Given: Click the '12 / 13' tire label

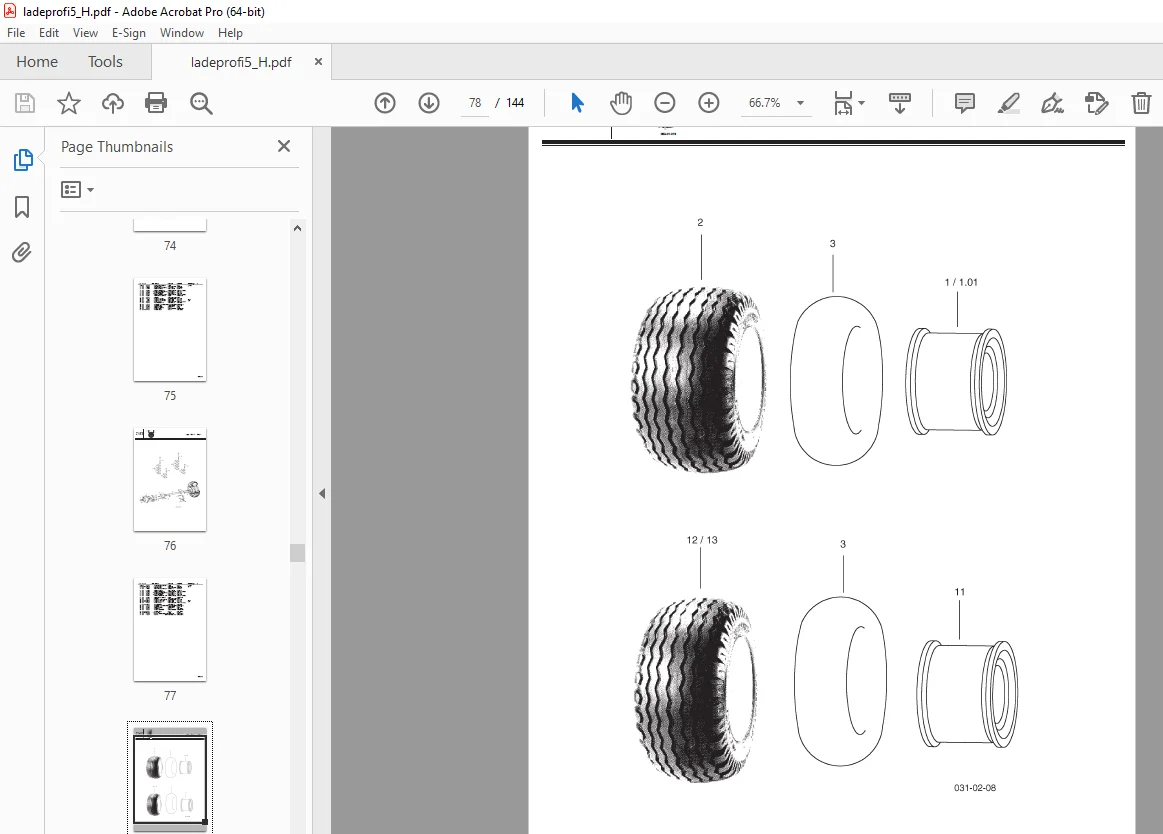Looking at the screenshot, I should [702, 539].
